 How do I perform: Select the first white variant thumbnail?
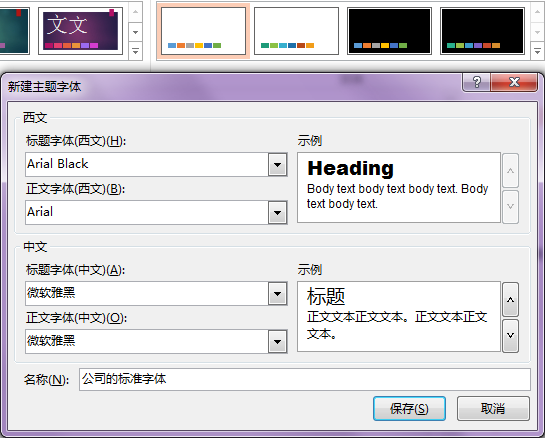point(203,31)
